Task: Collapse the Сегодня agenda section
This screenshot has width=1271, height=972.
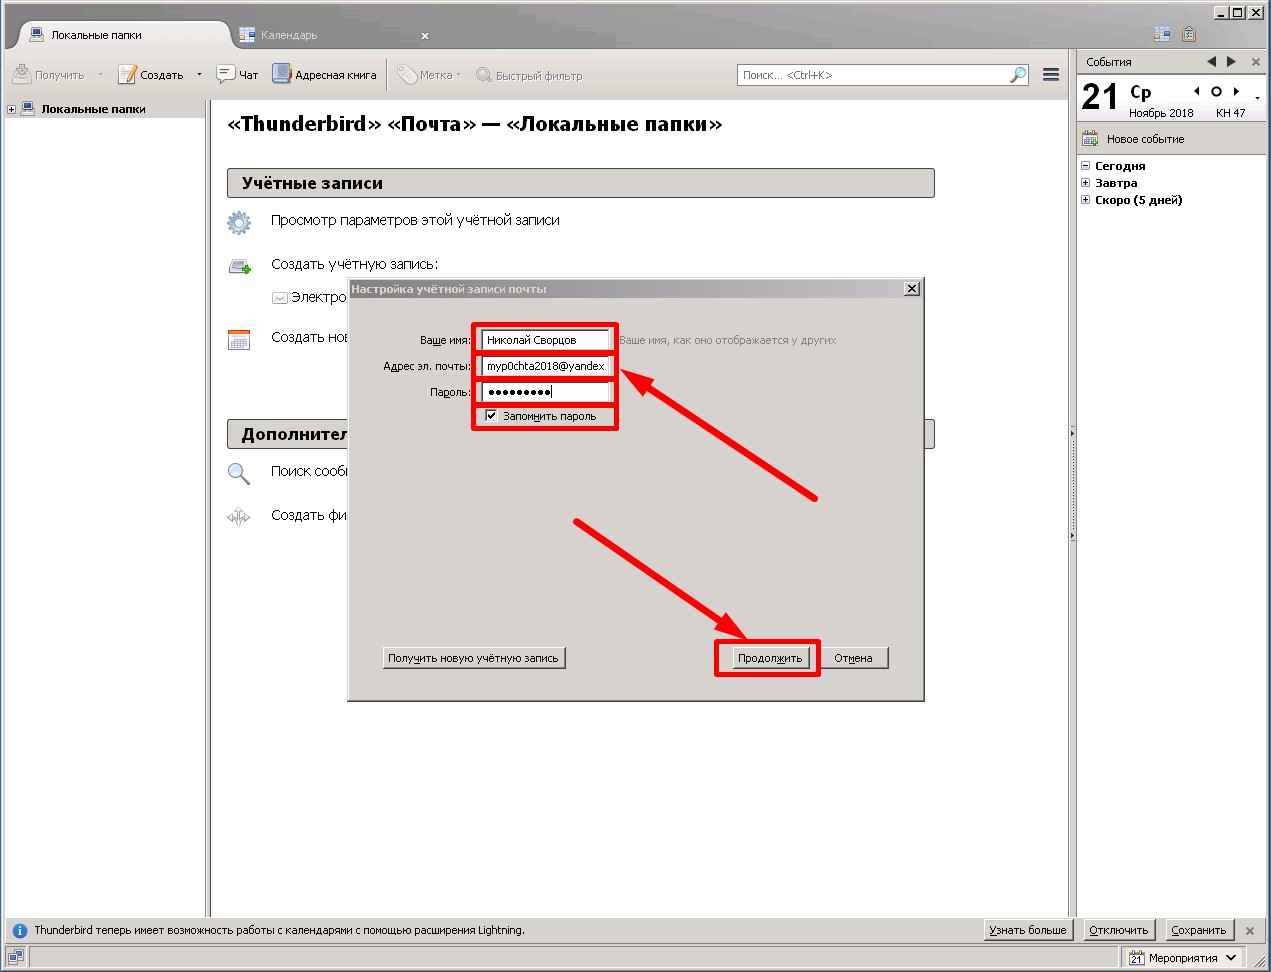Action: 1086,166
